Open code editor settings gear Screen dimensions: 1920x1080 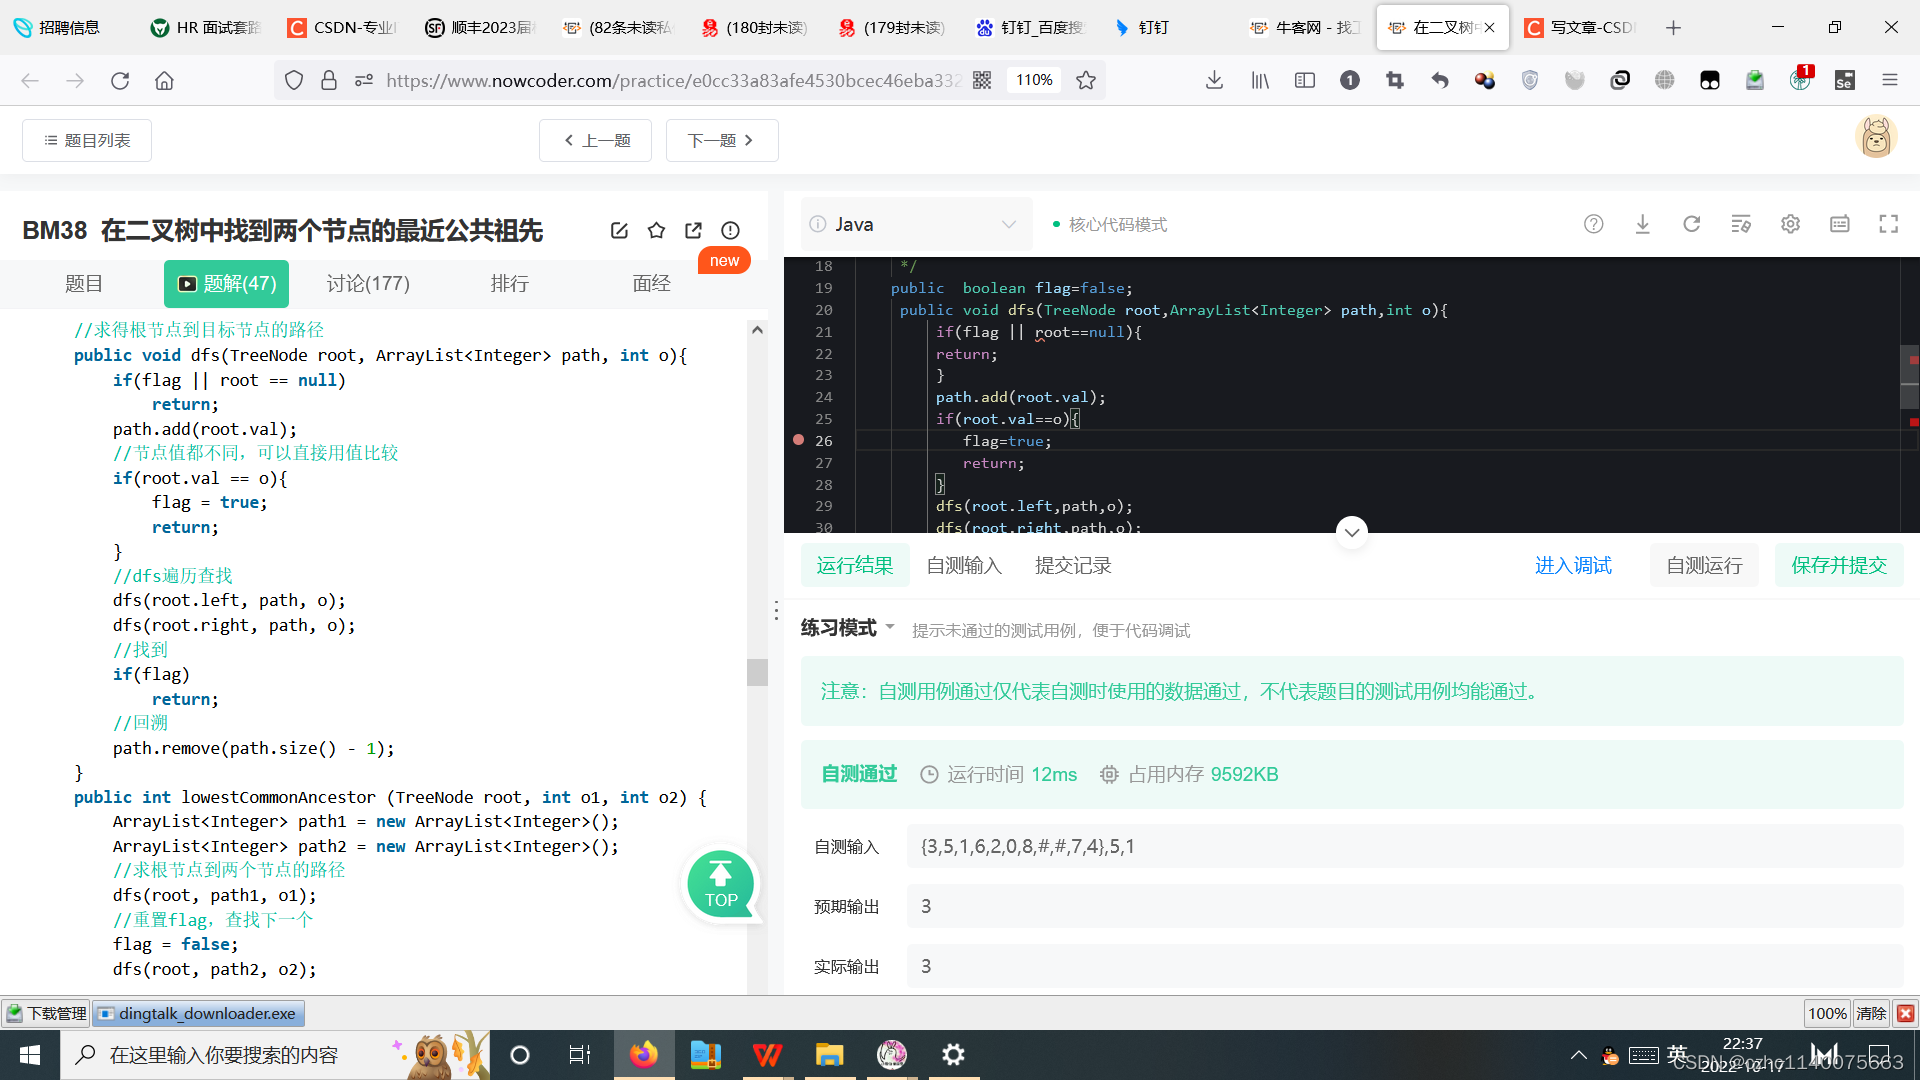(1790, 224)
